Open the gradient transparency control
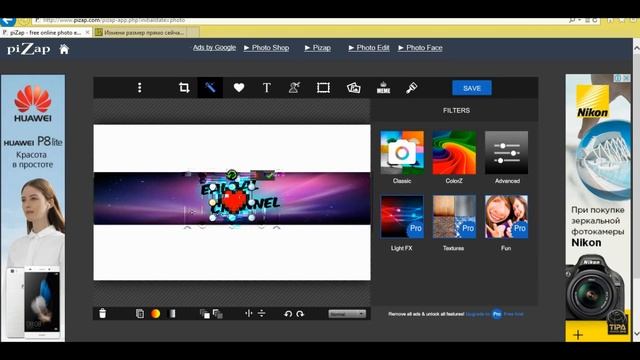640x360 pixels. pos(172,313)
